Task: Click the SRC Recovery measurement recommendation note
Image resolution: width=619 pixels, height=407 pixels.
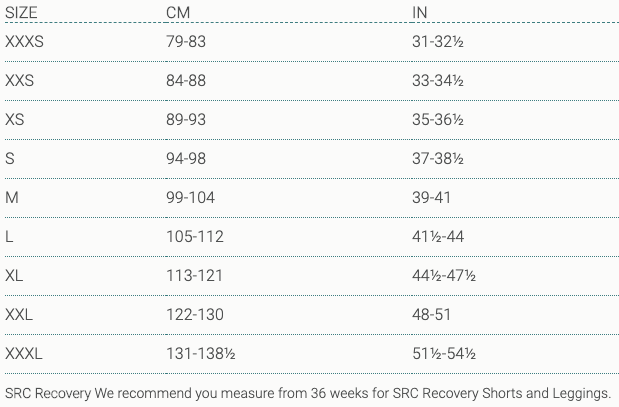Action: point(308,393)
